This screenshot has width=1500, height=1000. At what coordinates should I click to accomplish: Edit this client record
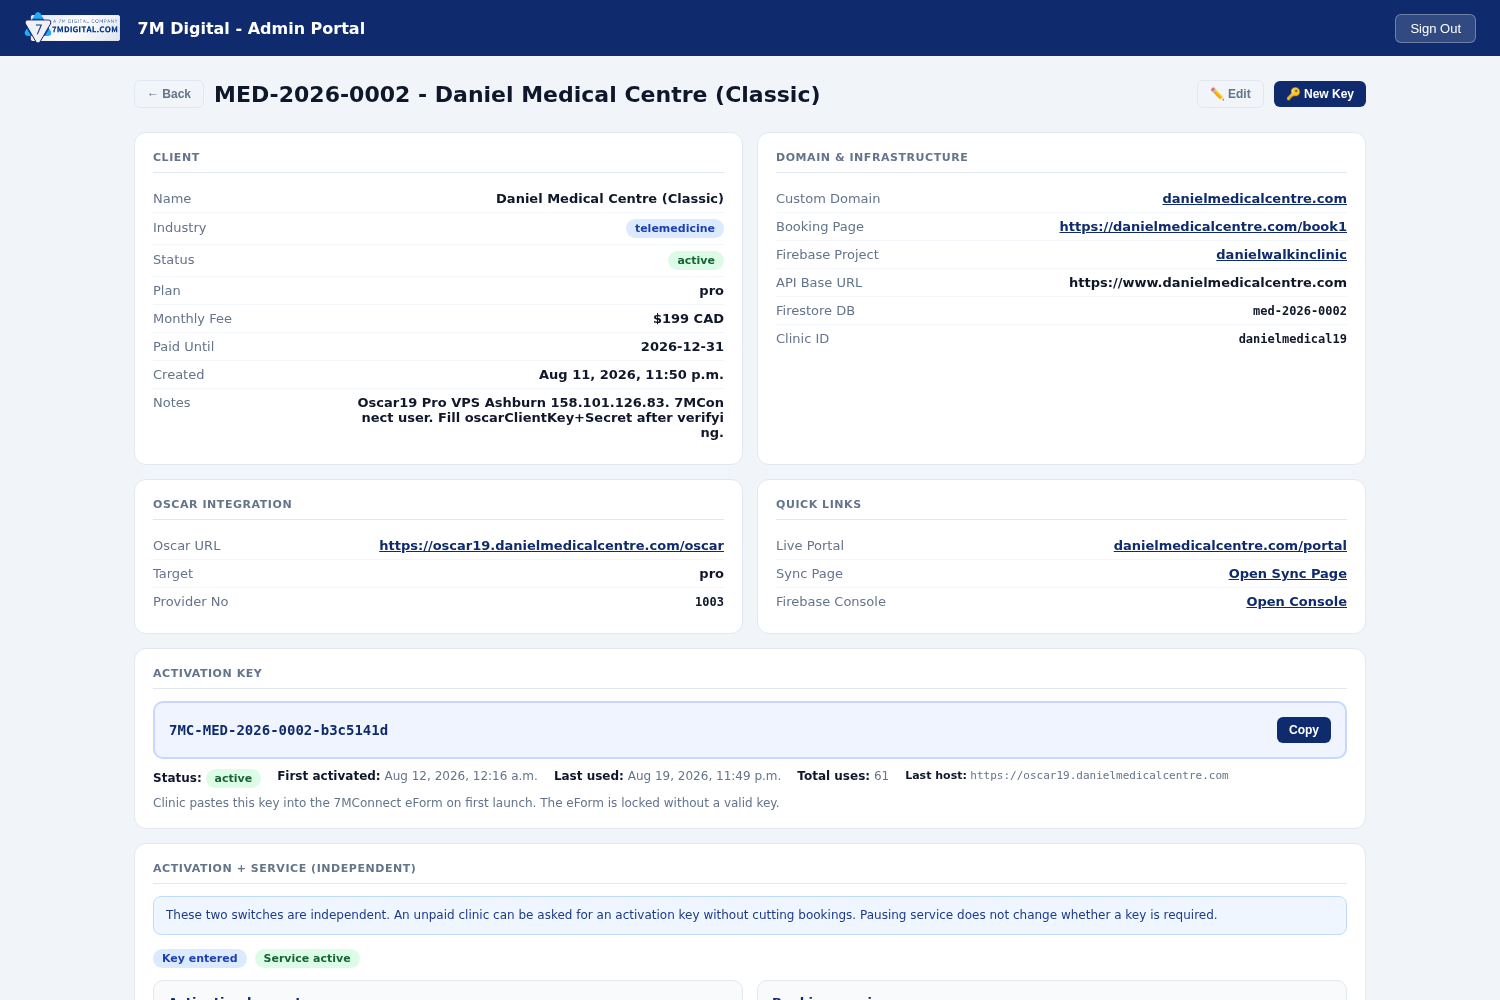[1230, 94]
